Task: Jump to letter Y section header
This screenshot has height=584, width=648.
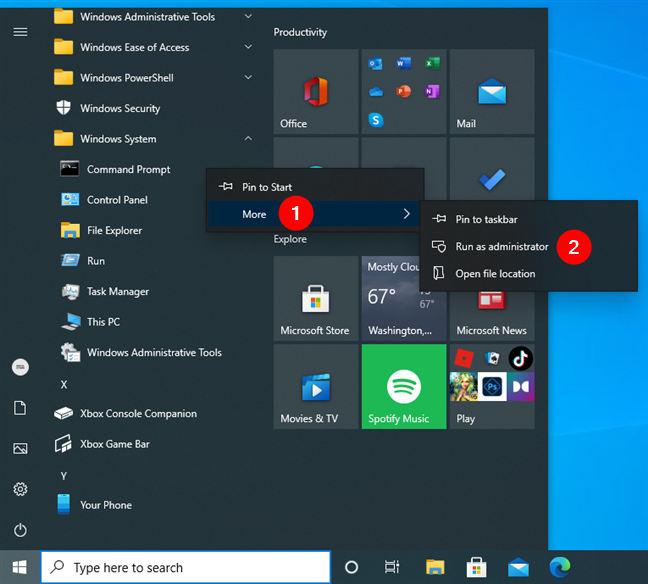Action: (x=64, y=476)
